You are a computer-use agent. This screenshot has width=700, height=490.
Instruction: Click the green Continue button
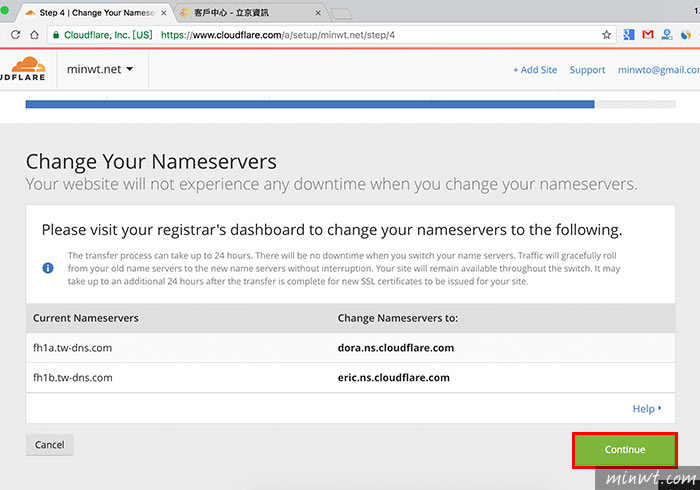(x=625, y=450)
